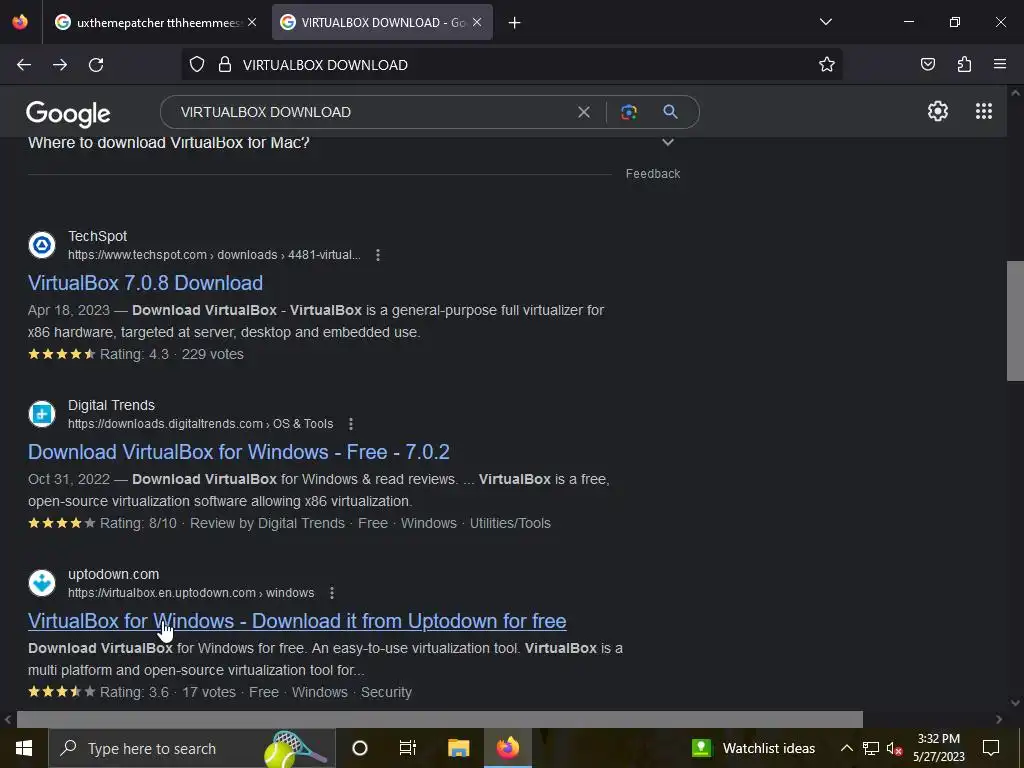This screenshot has height=768, width=1024.
Task: Open the 'Watchlist ideas' taskbar widget
Action: coord(754,748)
